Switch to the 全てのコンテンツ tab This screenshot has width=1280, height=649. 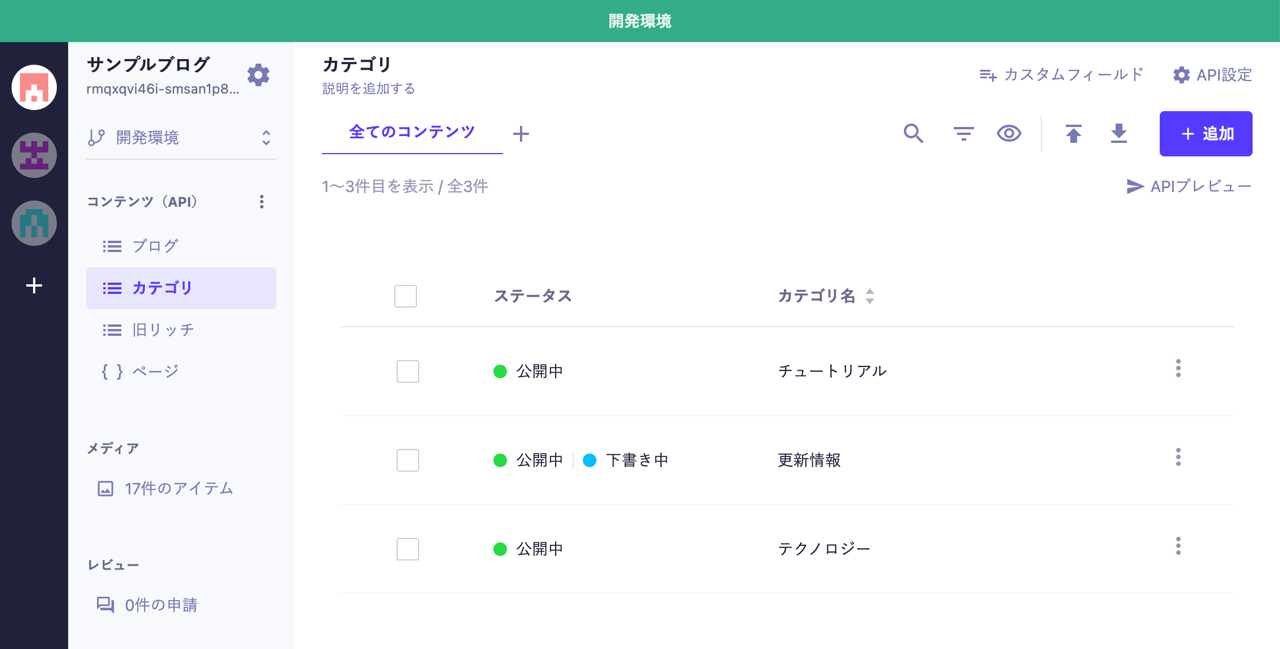[410, 132]
